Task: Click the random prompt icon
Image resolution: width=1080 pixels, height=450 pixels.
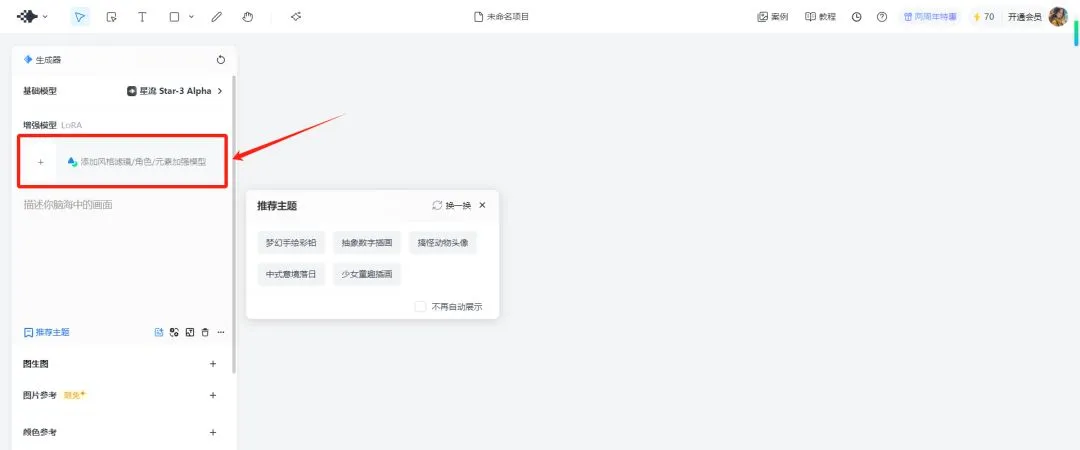Action: pyautogui.click(x=174, y=332)
